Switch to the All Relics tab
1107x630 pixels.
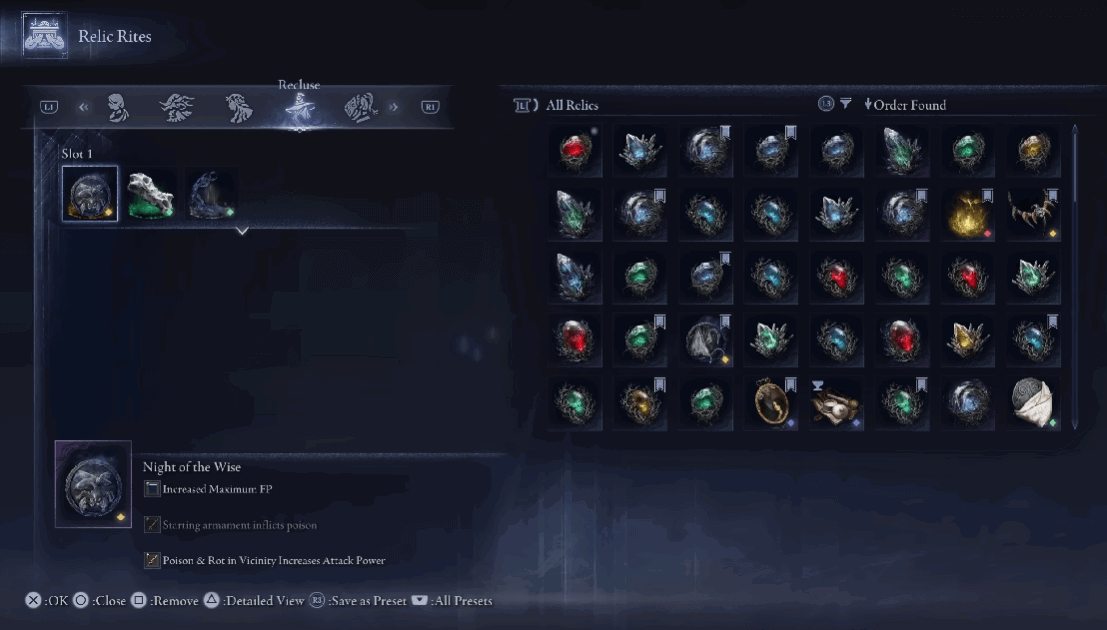[x=572, y=105]
